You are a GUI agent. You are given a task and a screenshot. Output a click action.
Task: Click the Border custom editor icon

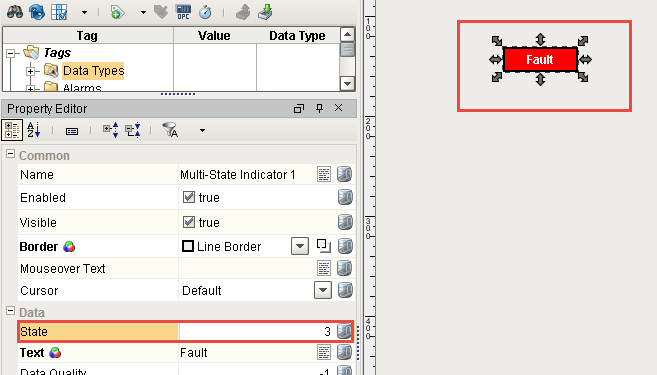pos(323,246)
